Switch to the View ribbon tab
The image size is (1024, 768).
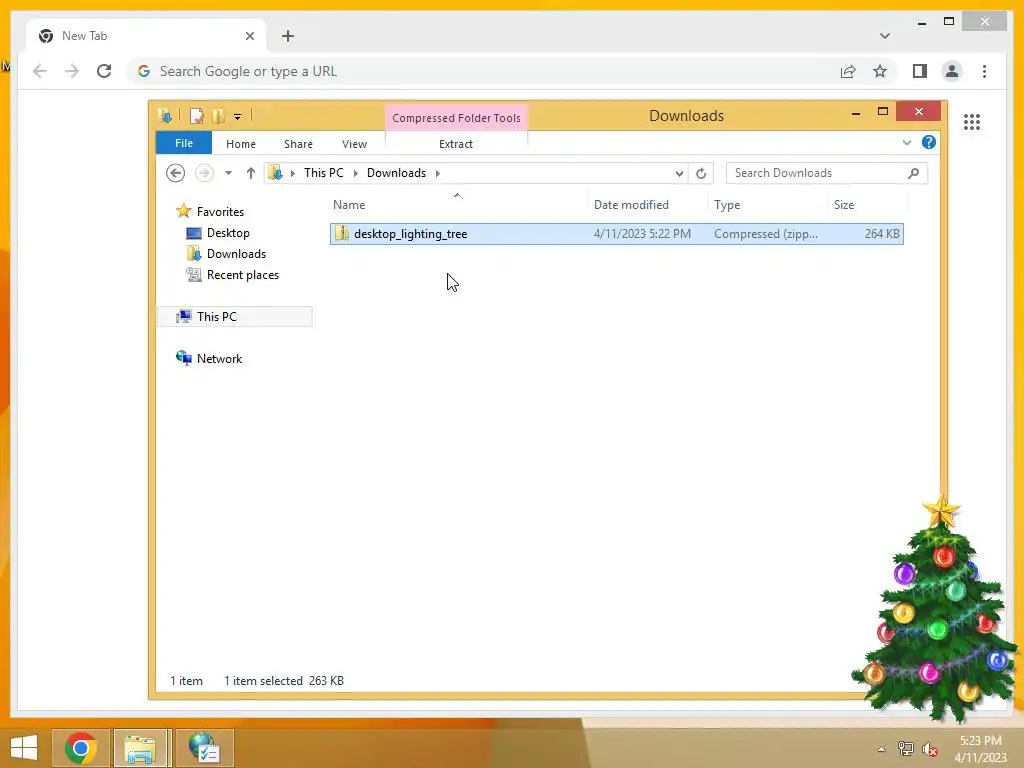[x=354, y=144]
